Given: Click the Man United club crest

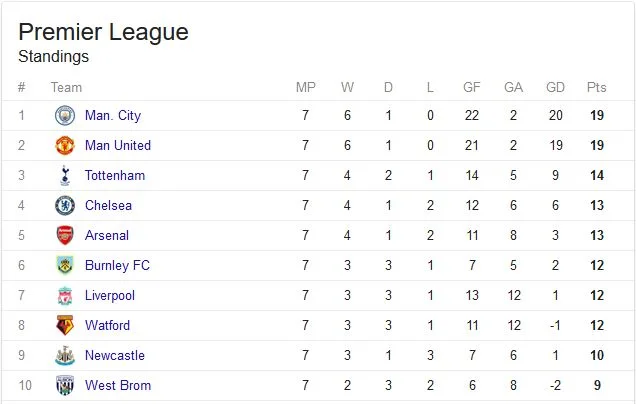Looking at the screenshot, I should [65, 146].
